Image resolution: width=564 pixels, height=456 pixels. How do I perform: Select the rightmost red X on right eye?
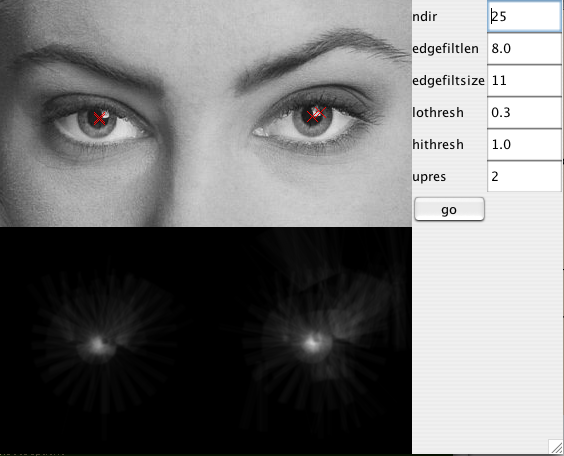coord(320,113)
